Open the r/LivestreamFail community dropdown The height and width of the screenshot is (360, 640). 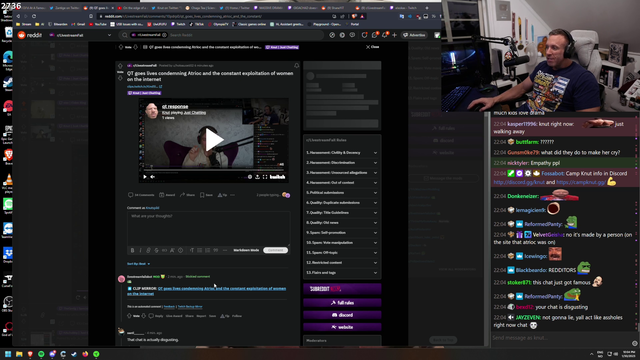point(80,35)
